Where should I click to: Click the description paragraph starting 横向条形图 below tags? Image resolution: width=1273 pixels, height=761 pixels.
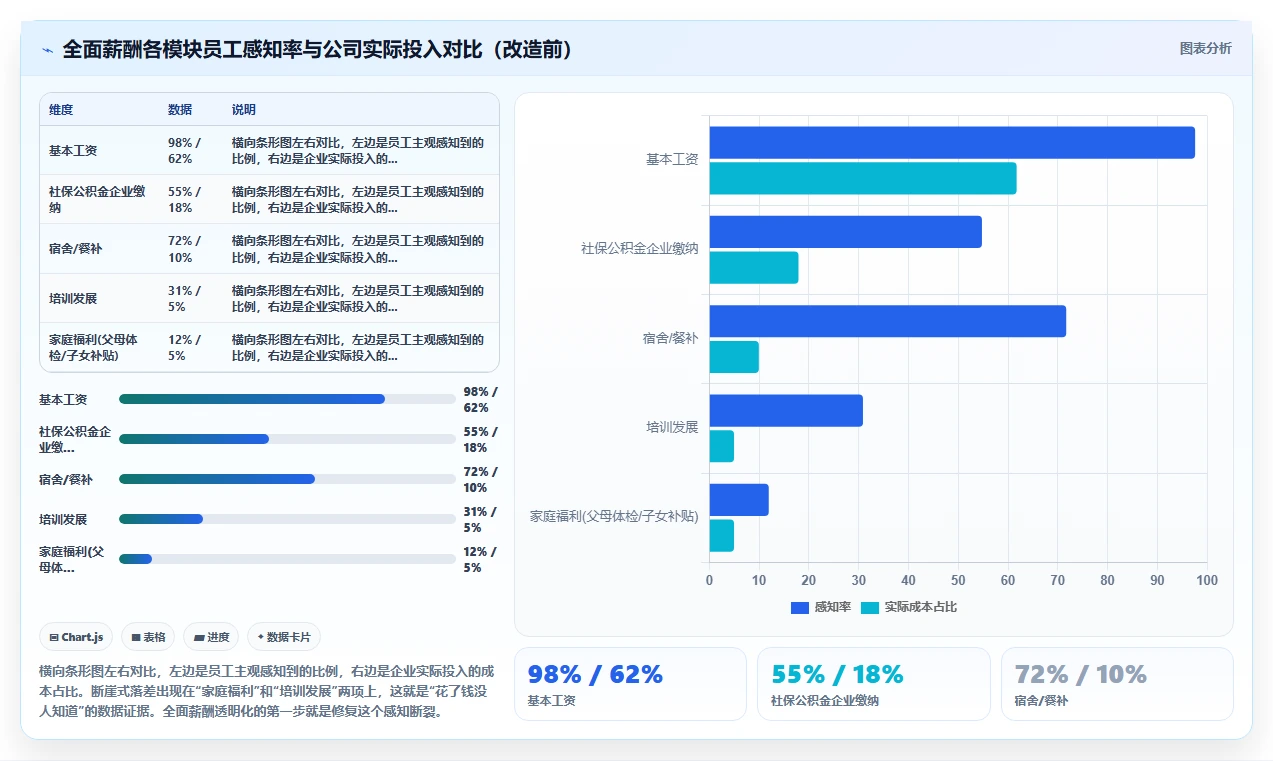pyautogui.click(x=267, y=692)
